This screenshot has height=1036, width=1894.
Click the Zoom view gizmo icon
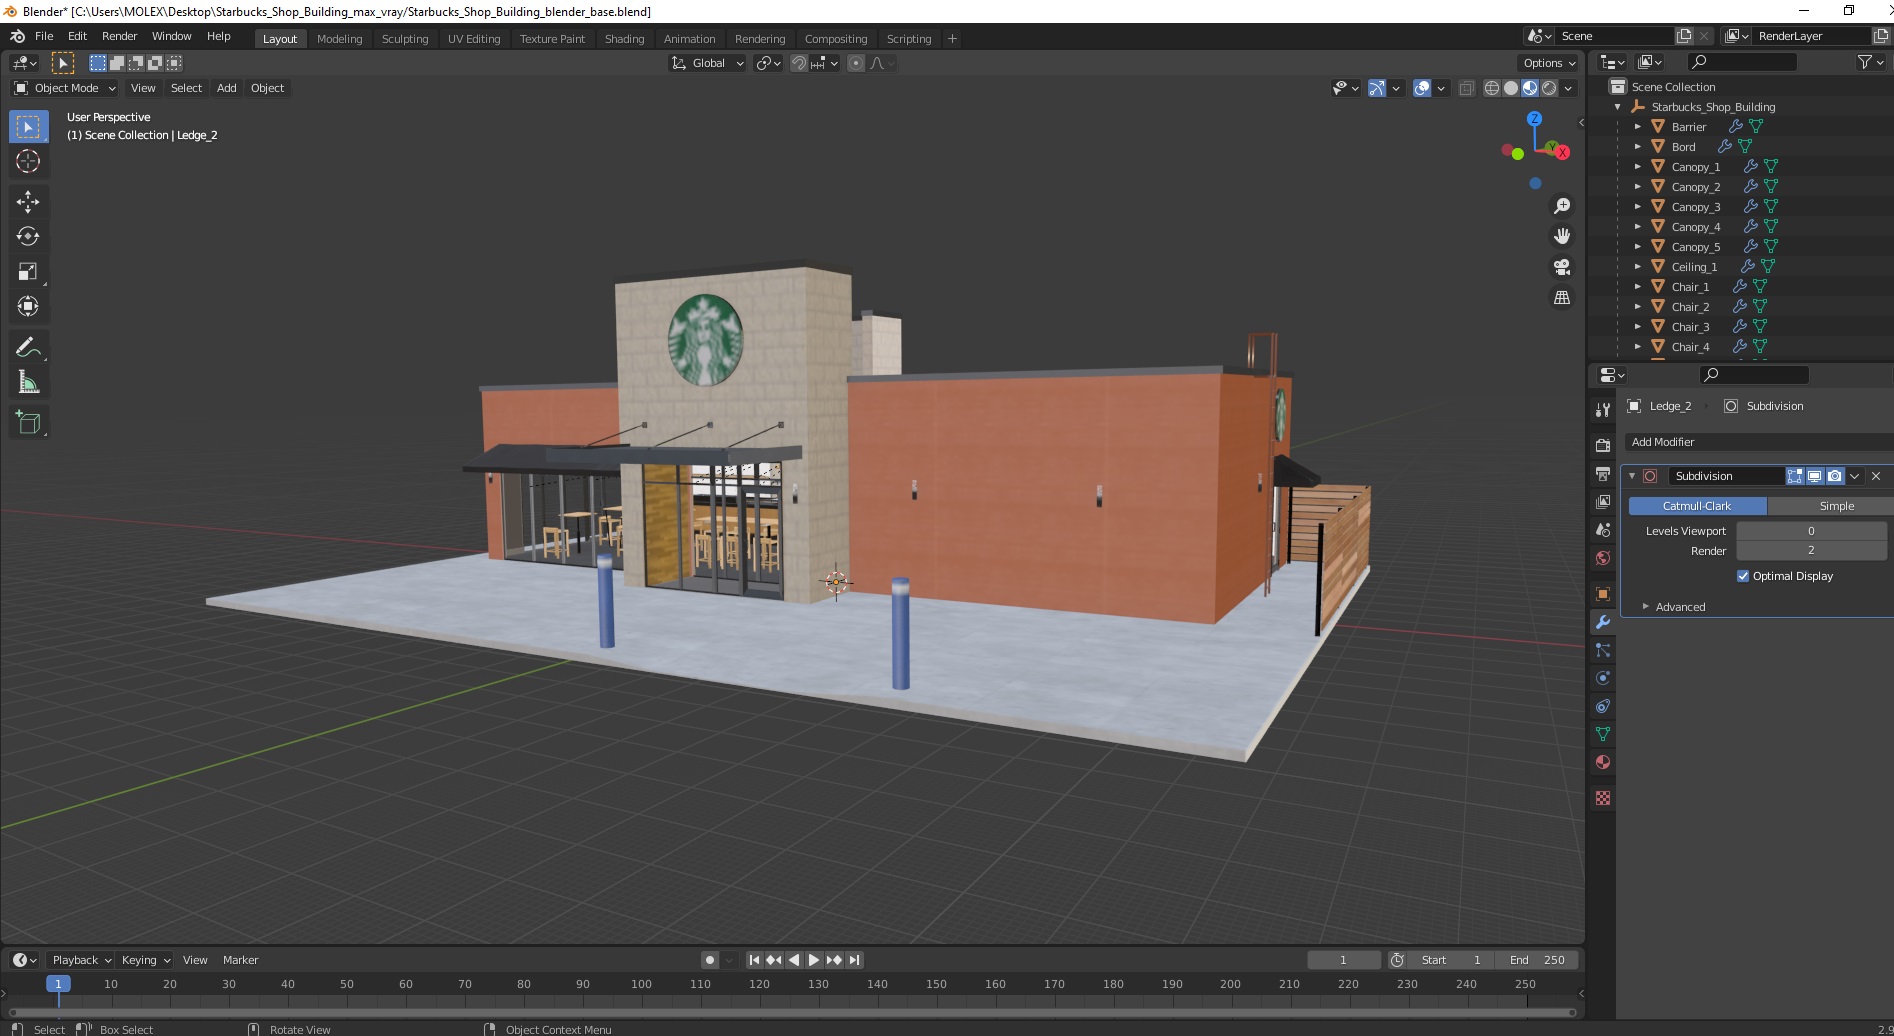click(x=1561, y=206)
